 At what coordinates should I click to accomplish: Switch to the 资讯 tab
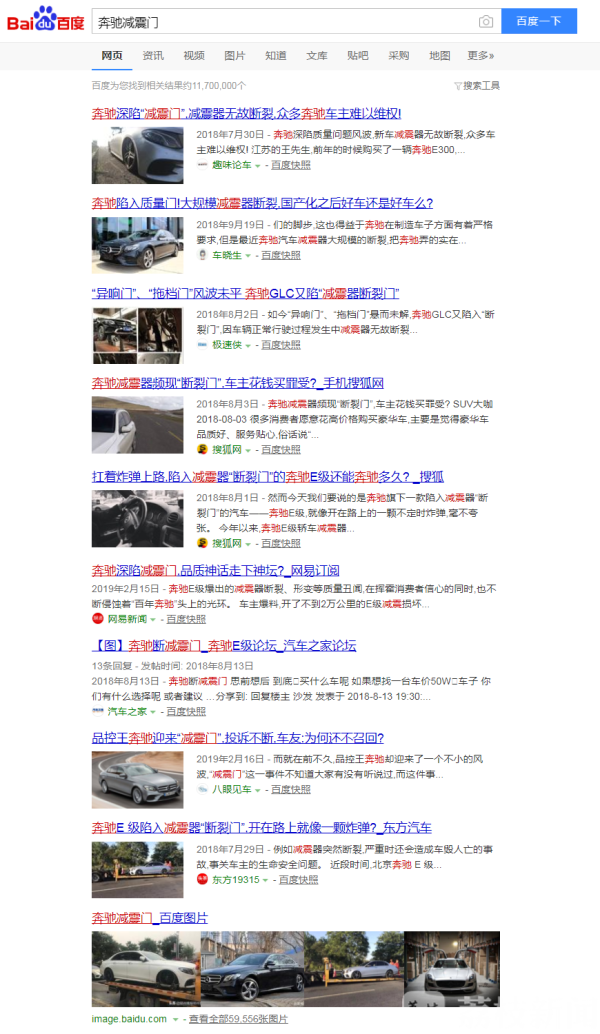(x=153, y=56)
